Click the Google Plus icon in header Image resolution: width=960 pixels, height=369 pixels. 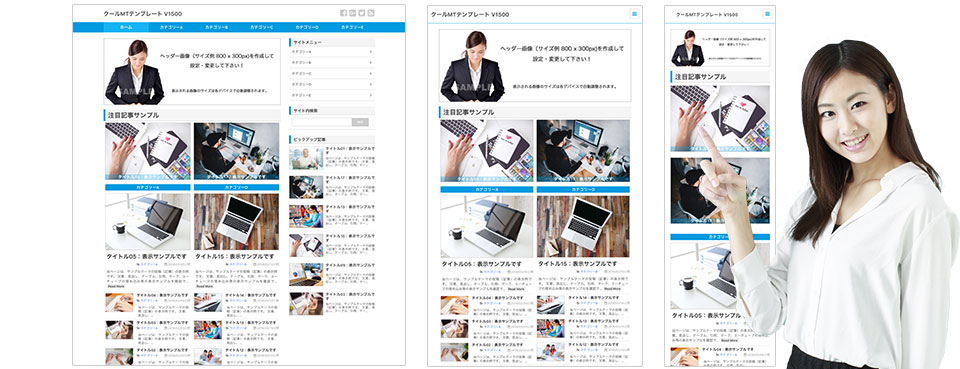click(x=353, y=13)
